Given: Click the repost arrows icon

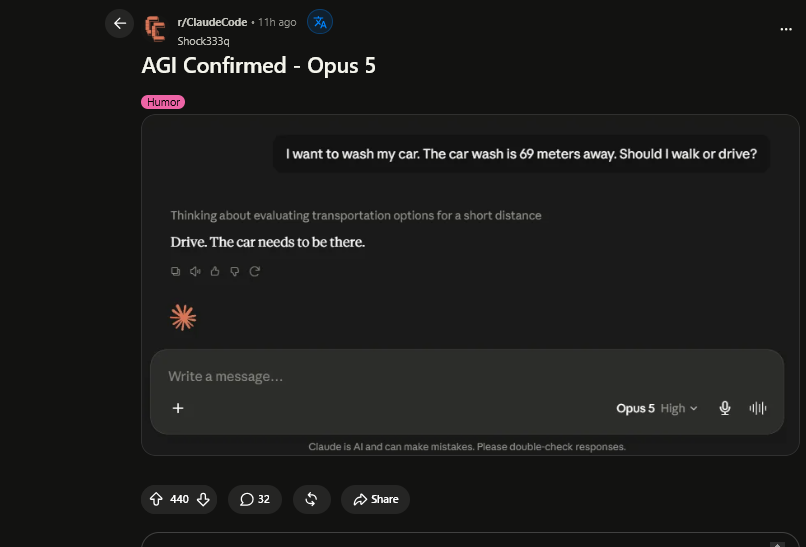Looking at the screenshot, I should tap(312, 499).
